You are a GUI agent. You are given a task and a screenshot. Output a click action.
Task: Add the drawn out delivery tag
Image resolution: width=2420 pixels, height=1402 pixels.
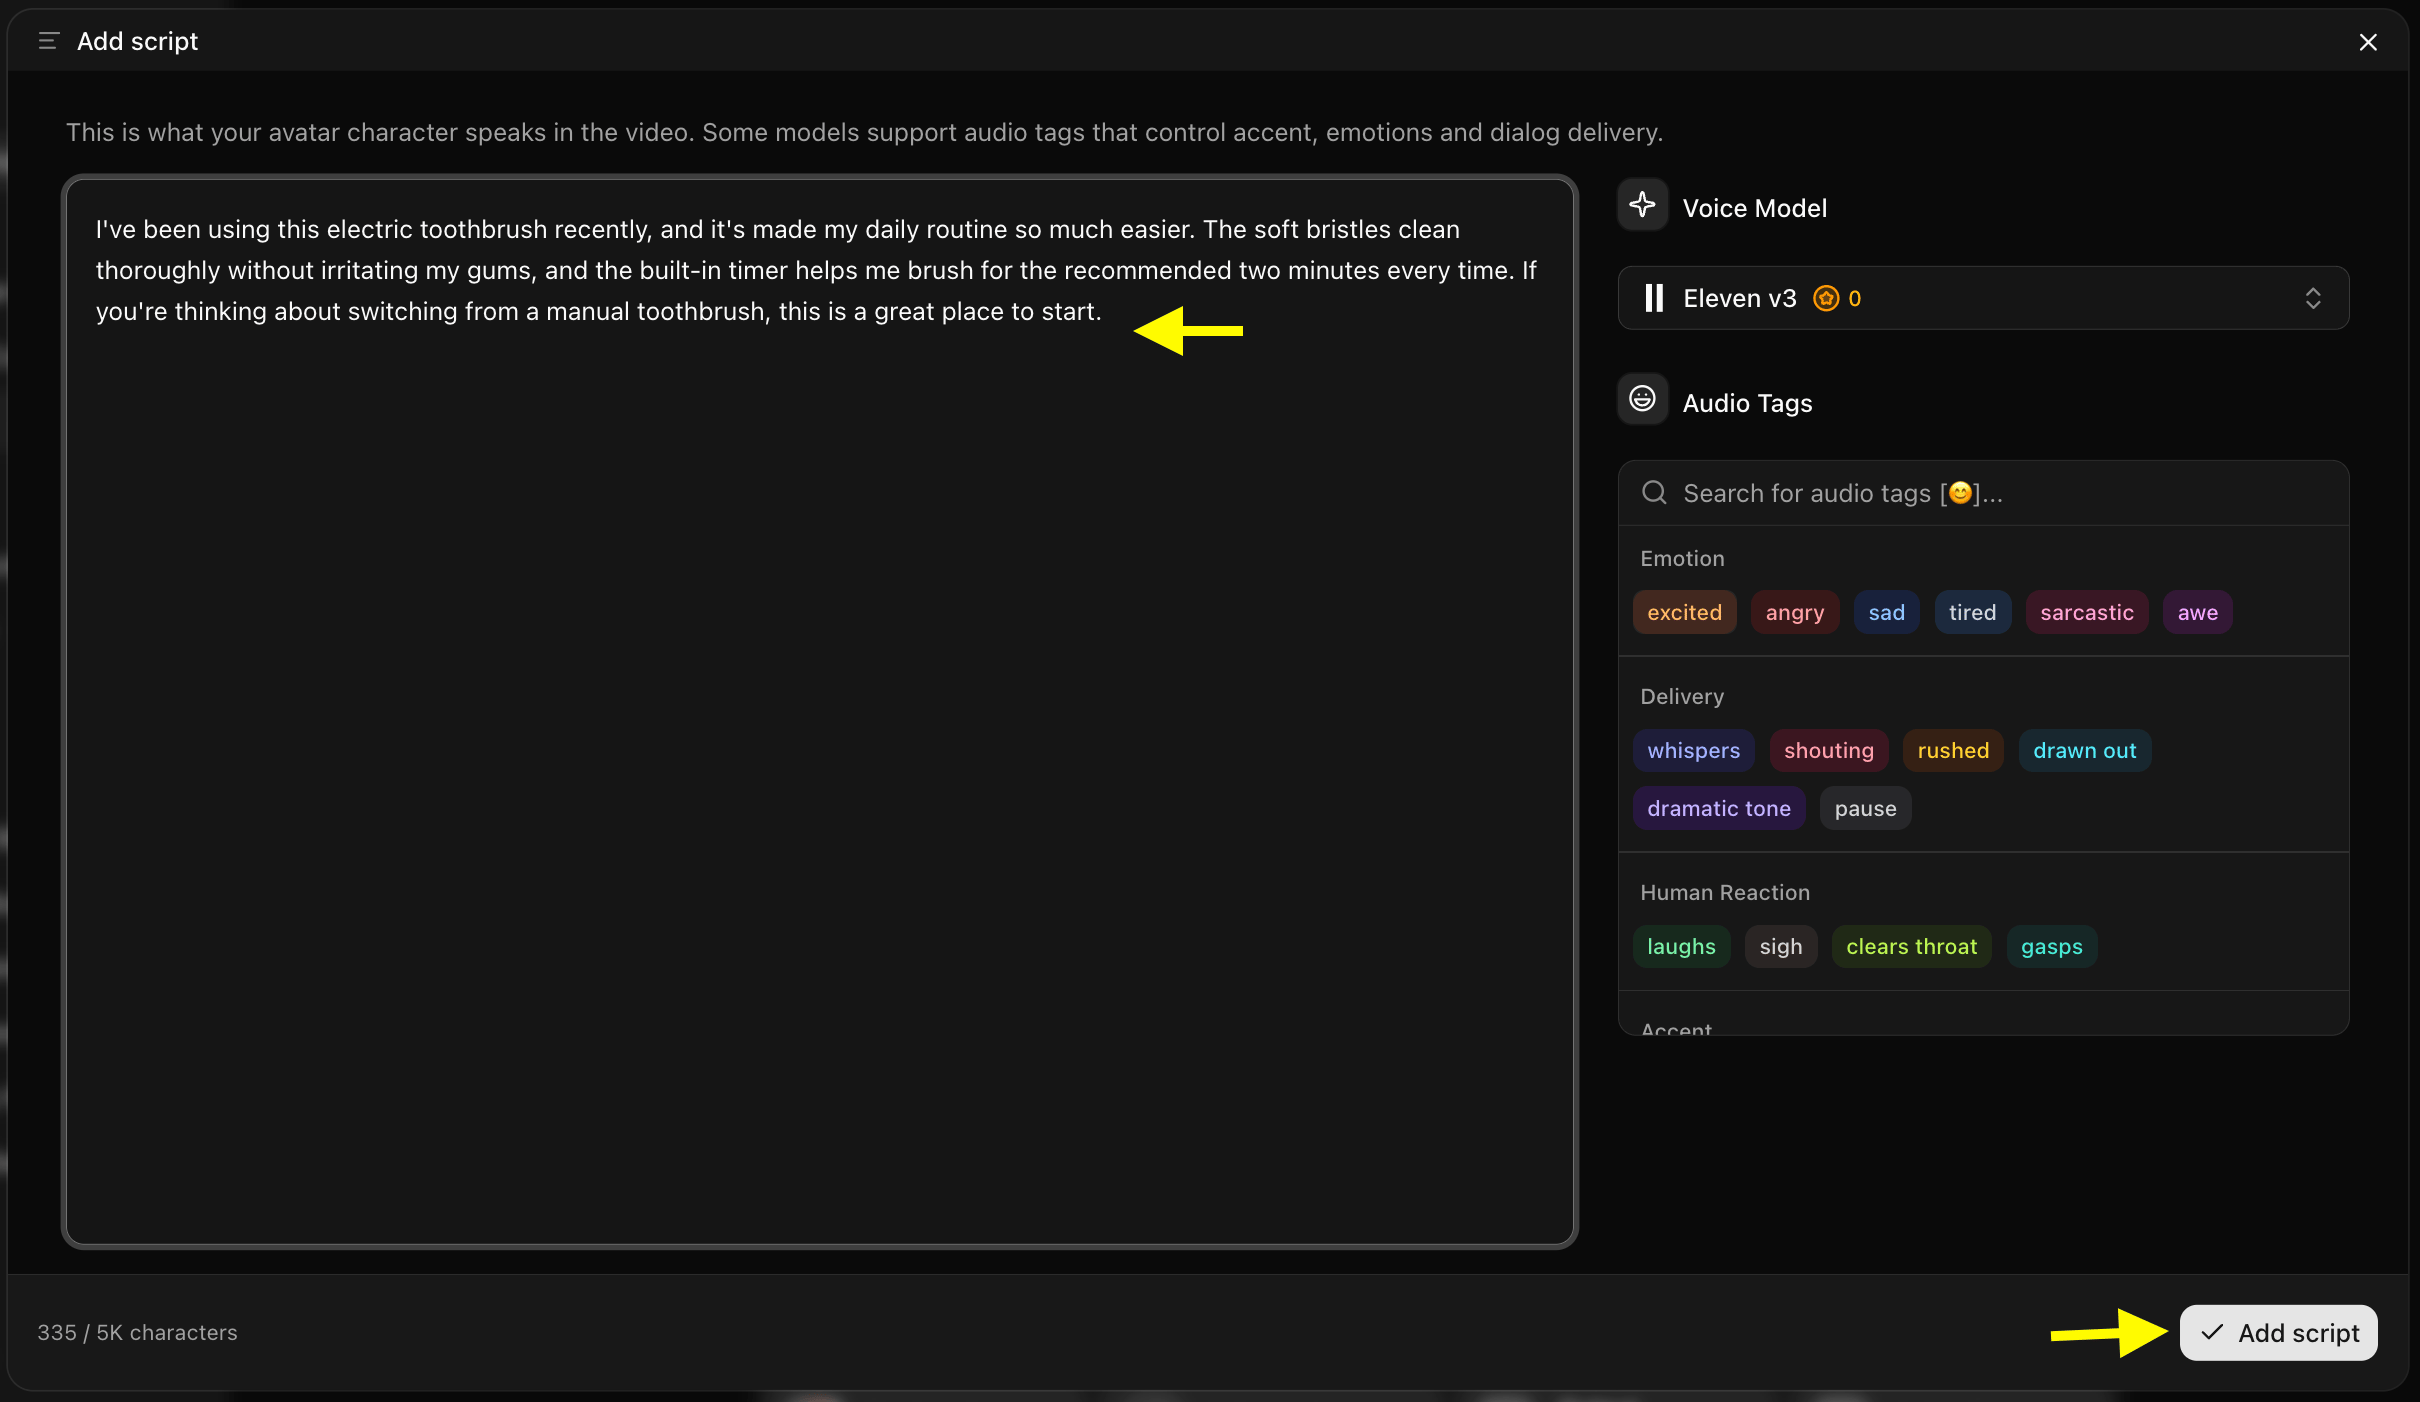(2084, 750)
